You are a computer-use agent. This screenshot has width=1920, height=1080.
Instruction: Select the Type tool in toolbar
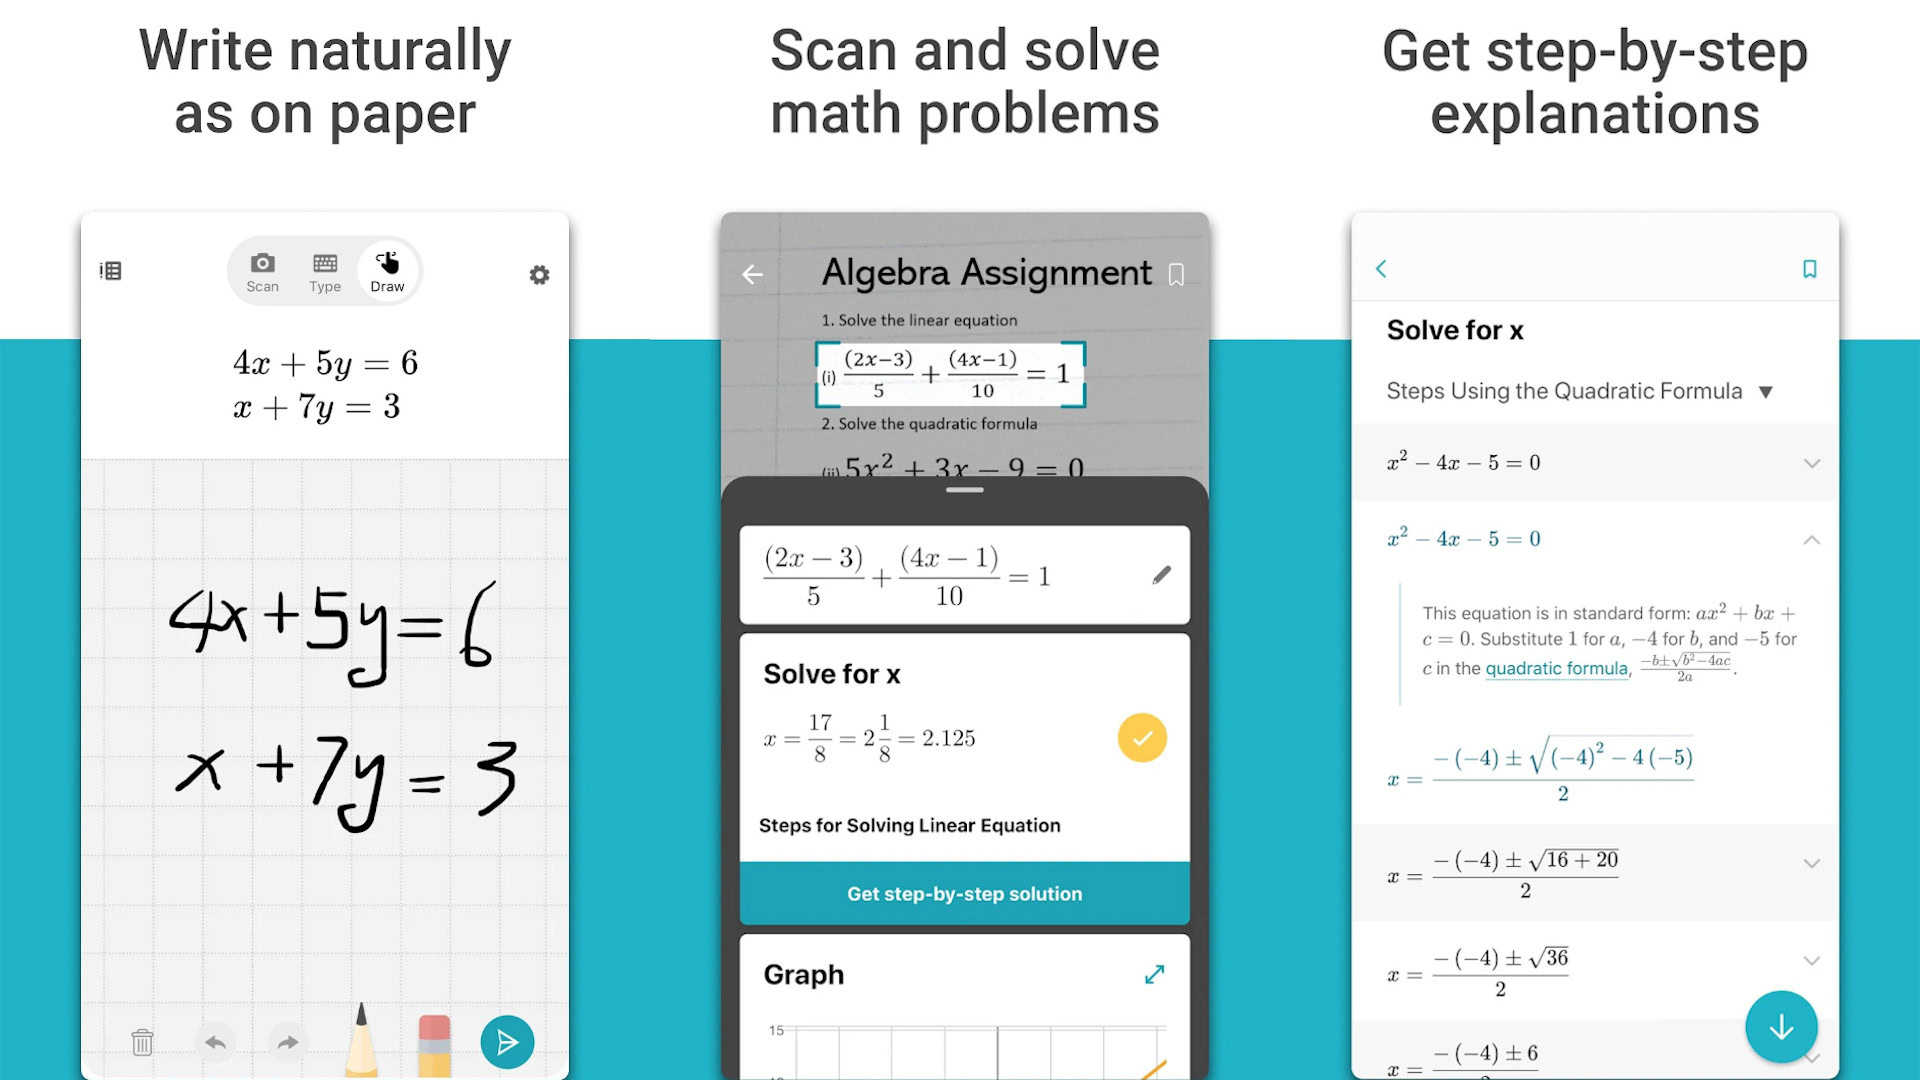pos(322,270)
